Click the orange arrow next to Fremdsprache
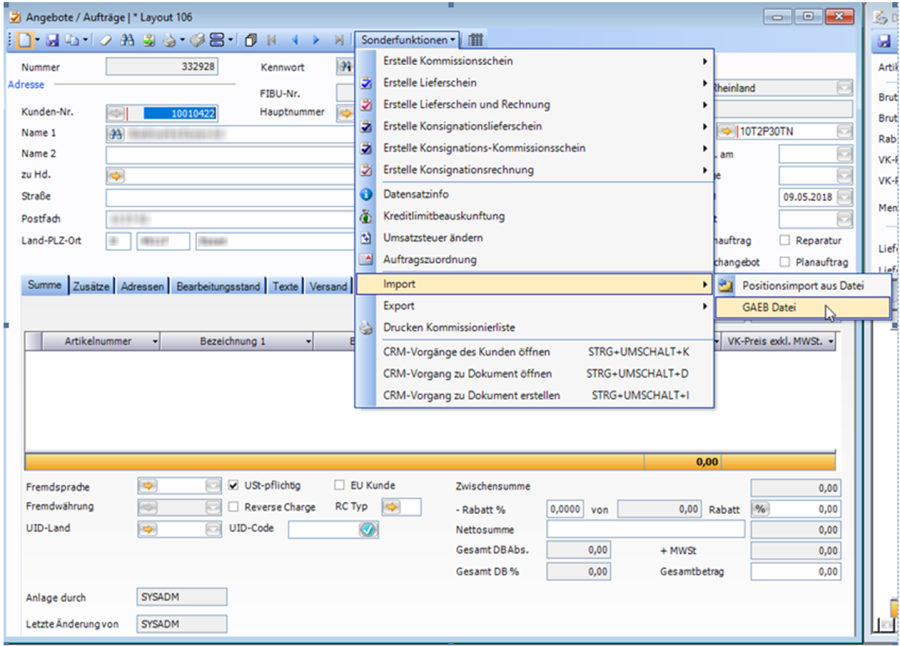Screen dimensions: 900x646 pyautogui.click(x=147, y=486)
